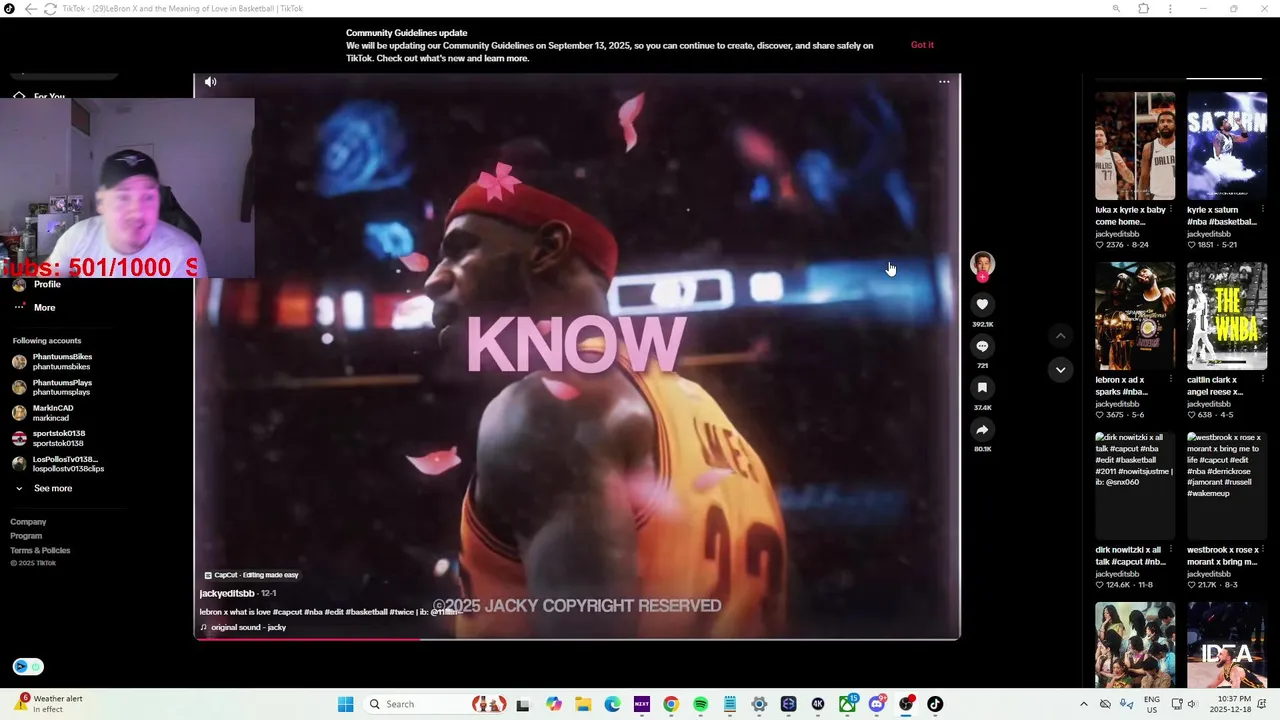Open LosPollosTv0138 following account
The height and width of the screenshot is (720, 1280).
[x=58, y=465]
